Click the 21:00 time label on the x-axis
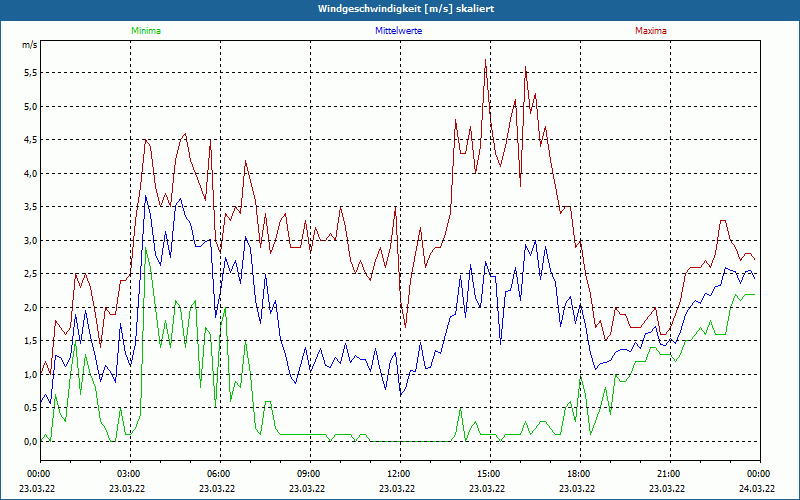800x500 pixels. point(670,474)
